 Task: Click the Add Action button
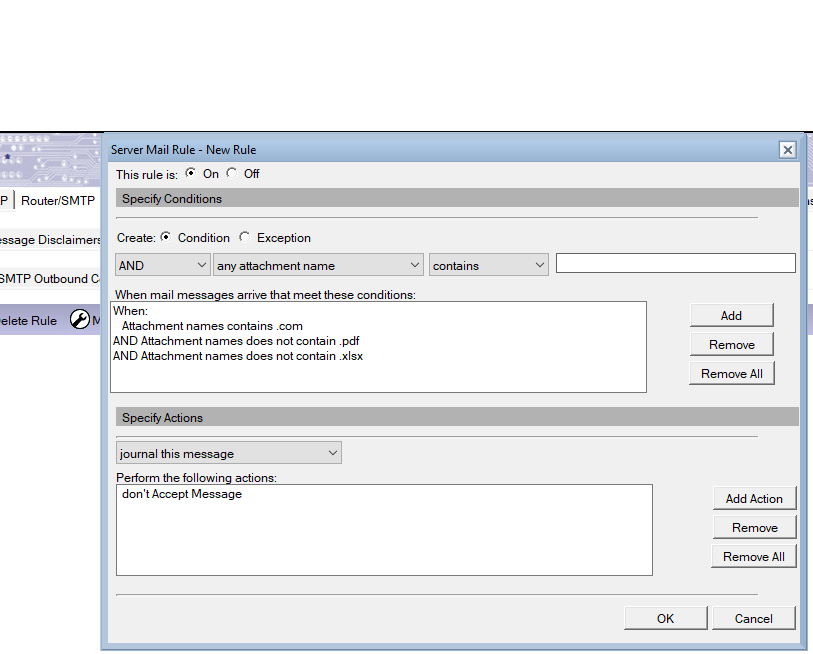point(754,498)
